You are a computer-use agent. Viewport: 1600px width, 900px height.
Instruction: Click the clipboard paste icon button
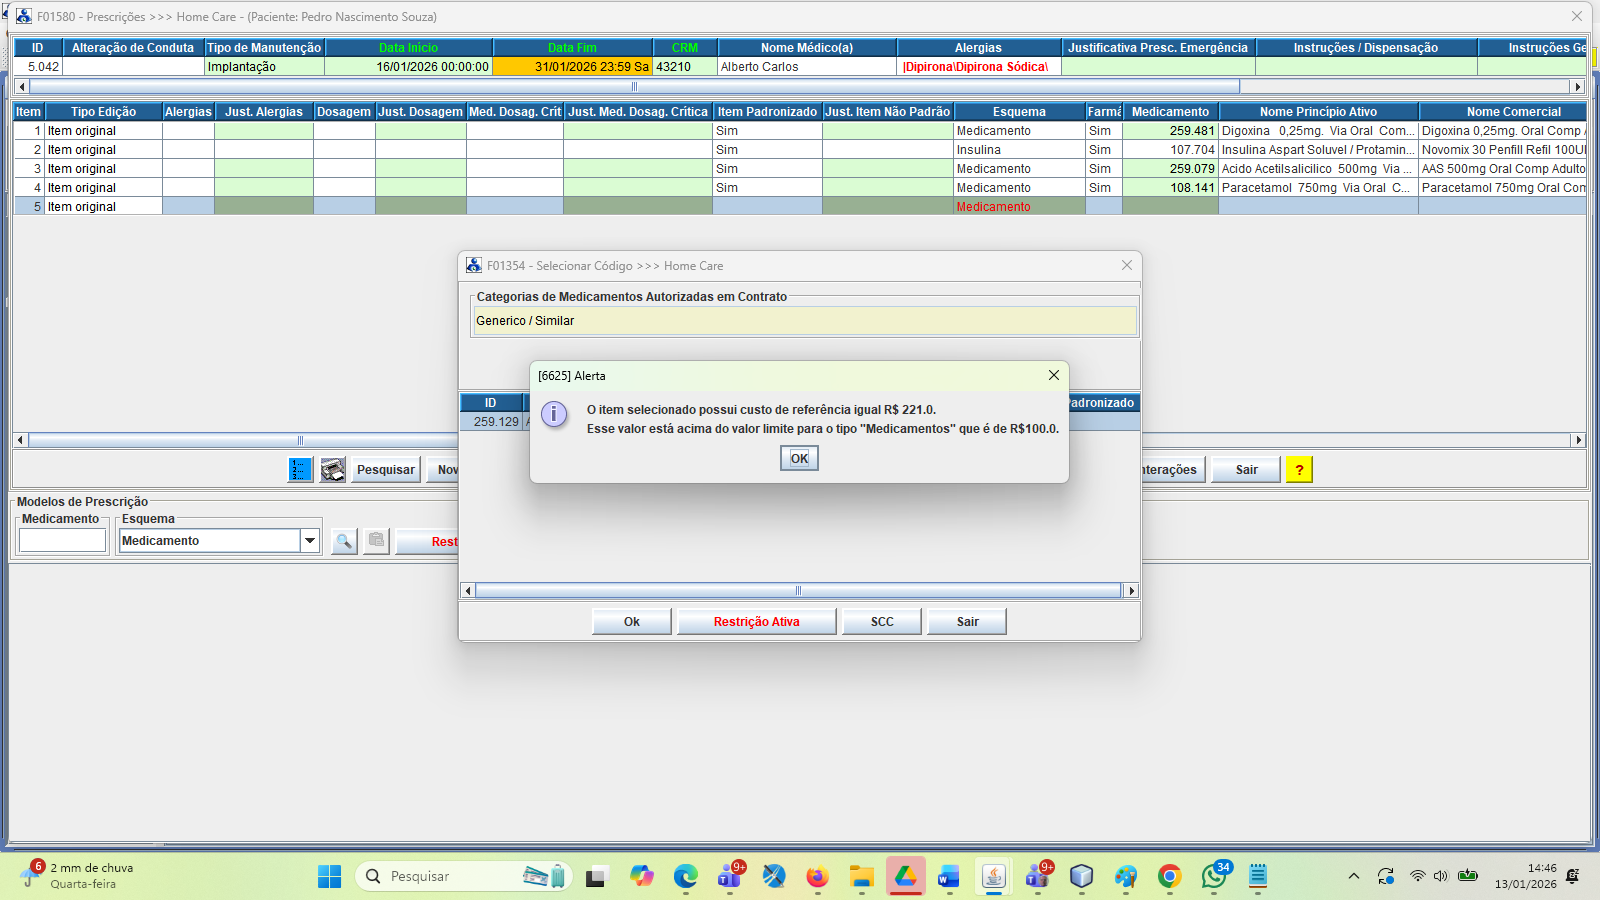(376, 541)
